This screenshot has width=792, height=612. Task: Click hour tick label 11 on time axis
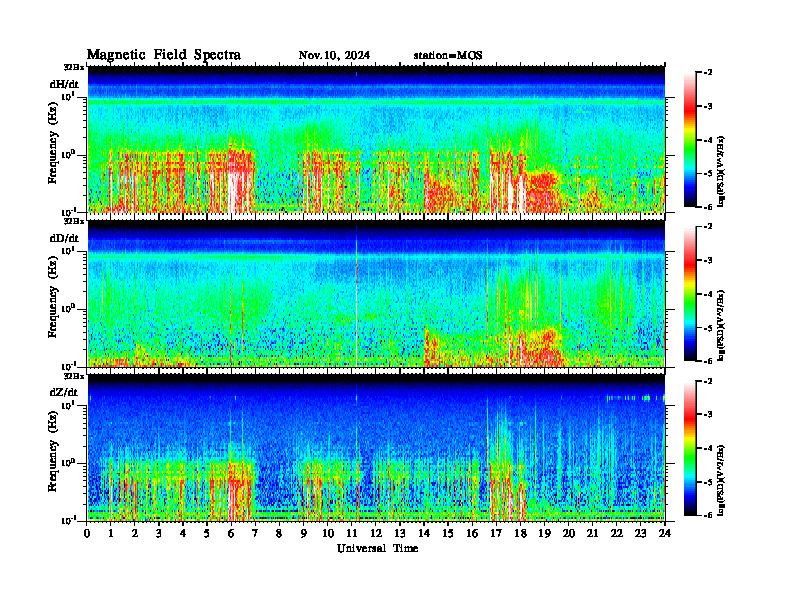[352, 533]
